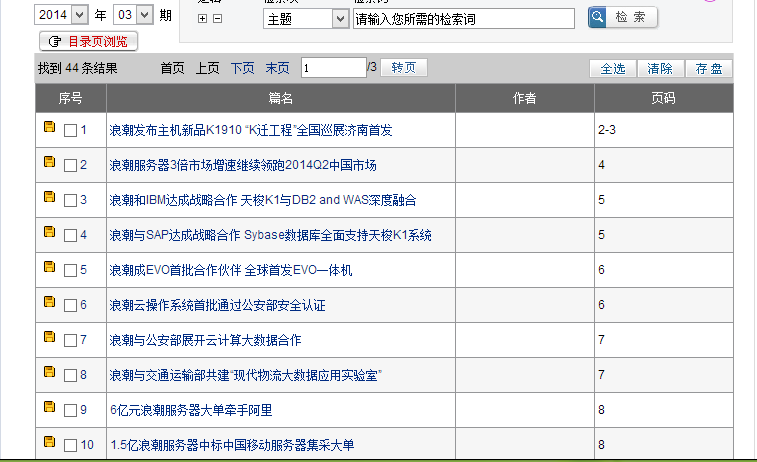Tick the checkbox for result 8
This screenshot has height=462, width=757.
(70, 376)
